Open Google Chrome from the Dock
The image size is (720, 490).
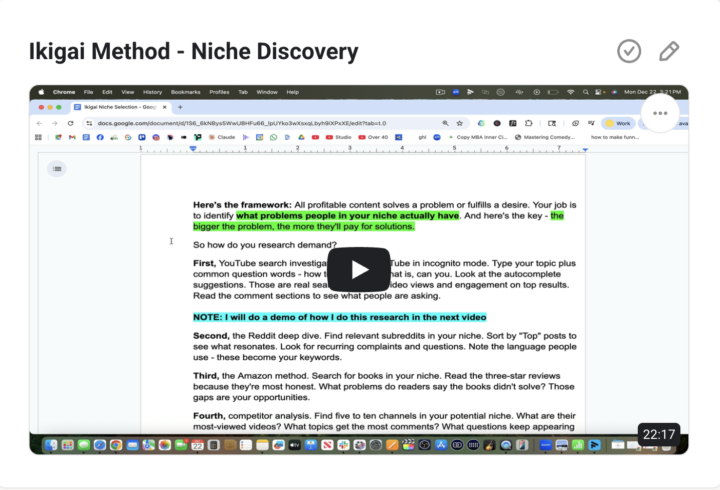coord(116,445)
